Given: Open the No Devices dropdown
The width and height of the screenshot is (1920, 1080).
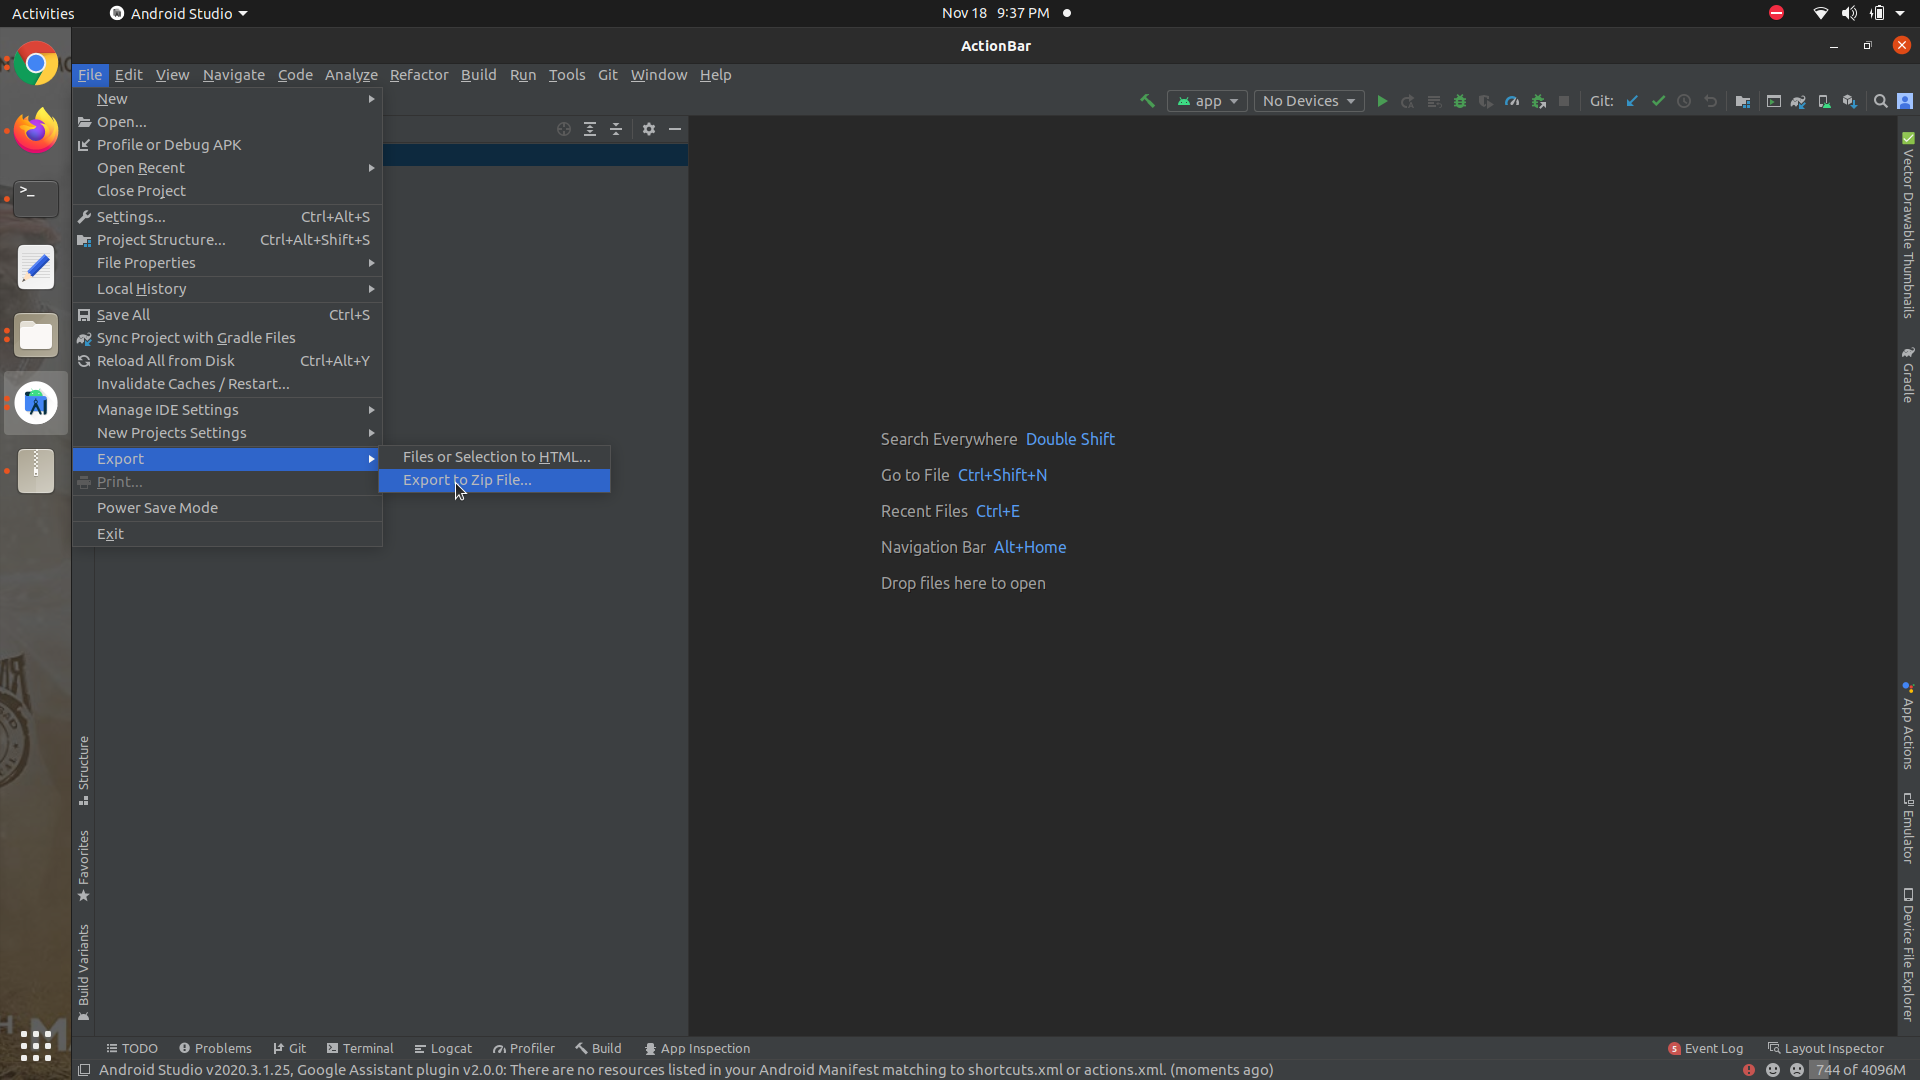Looking at the screenshot, I should [1309, 101].
